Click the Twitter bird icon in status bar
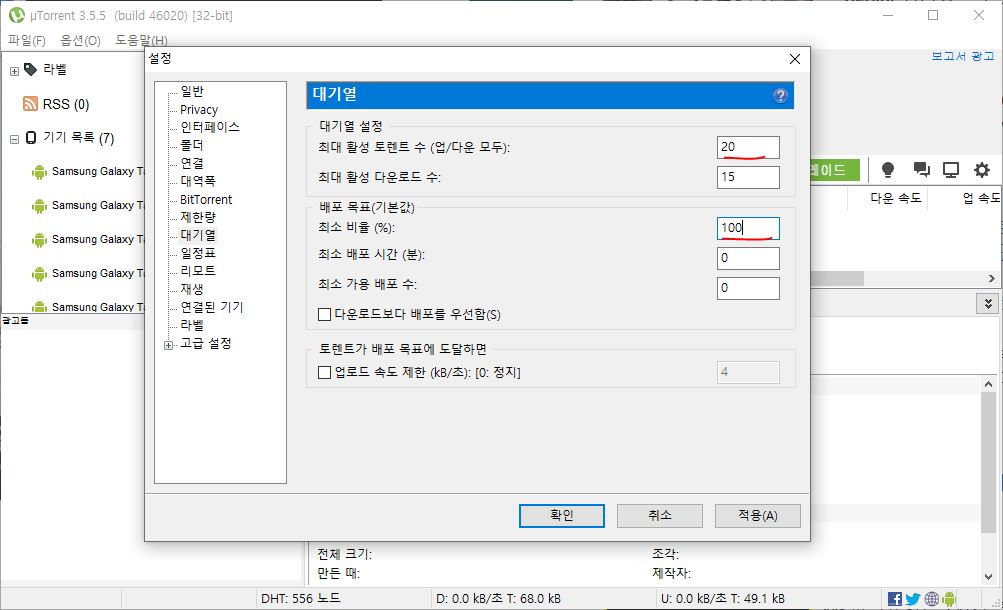The width and height of the screenshot is (1003, 610). pos(913,599)
